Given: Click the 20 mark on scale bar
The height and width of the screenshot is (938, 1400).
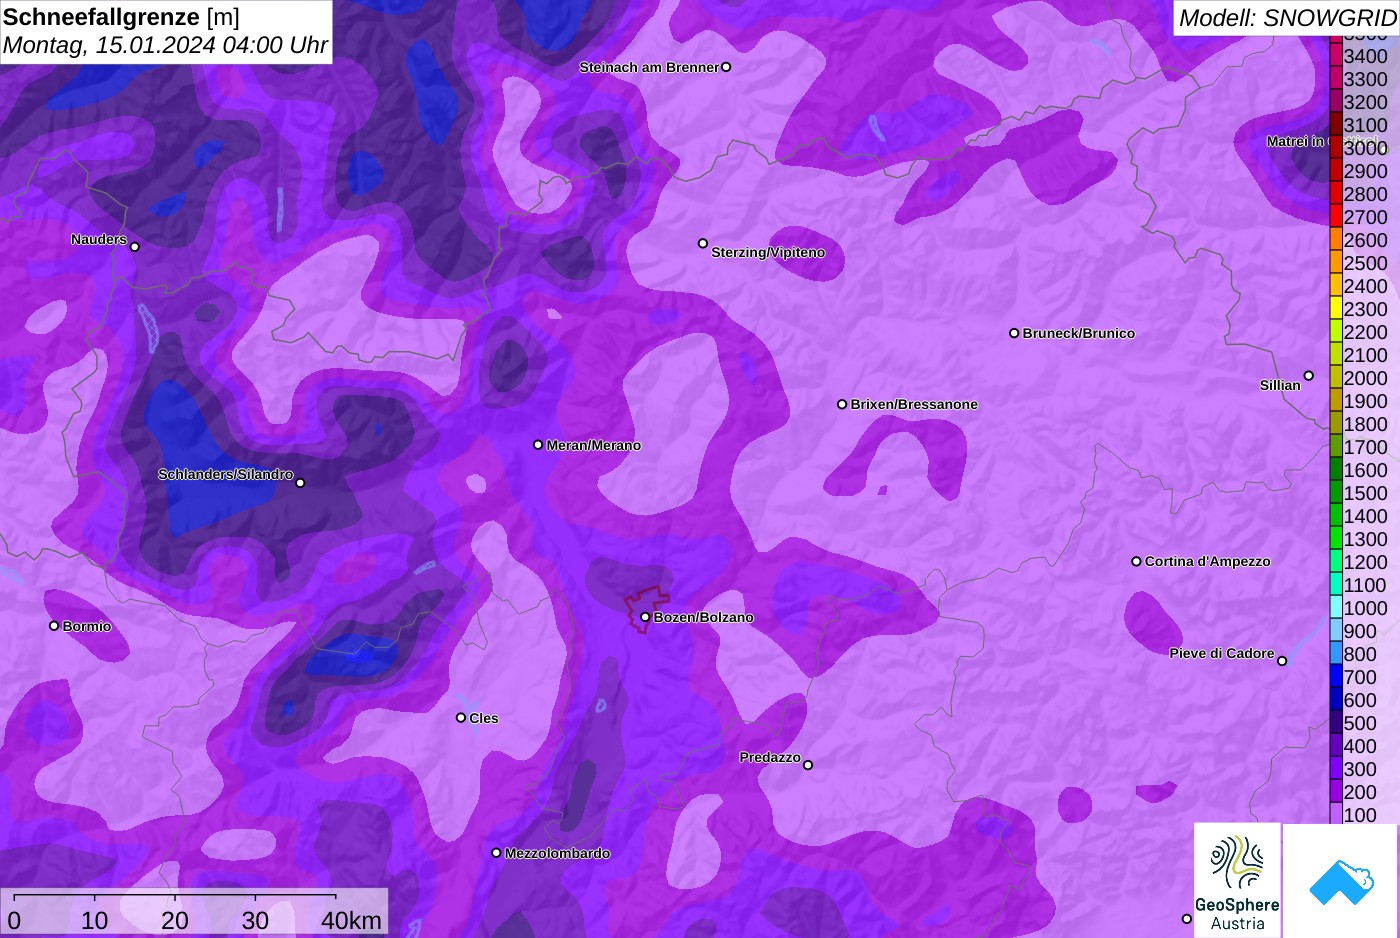Looking at the screenshot, I should 175,920.
